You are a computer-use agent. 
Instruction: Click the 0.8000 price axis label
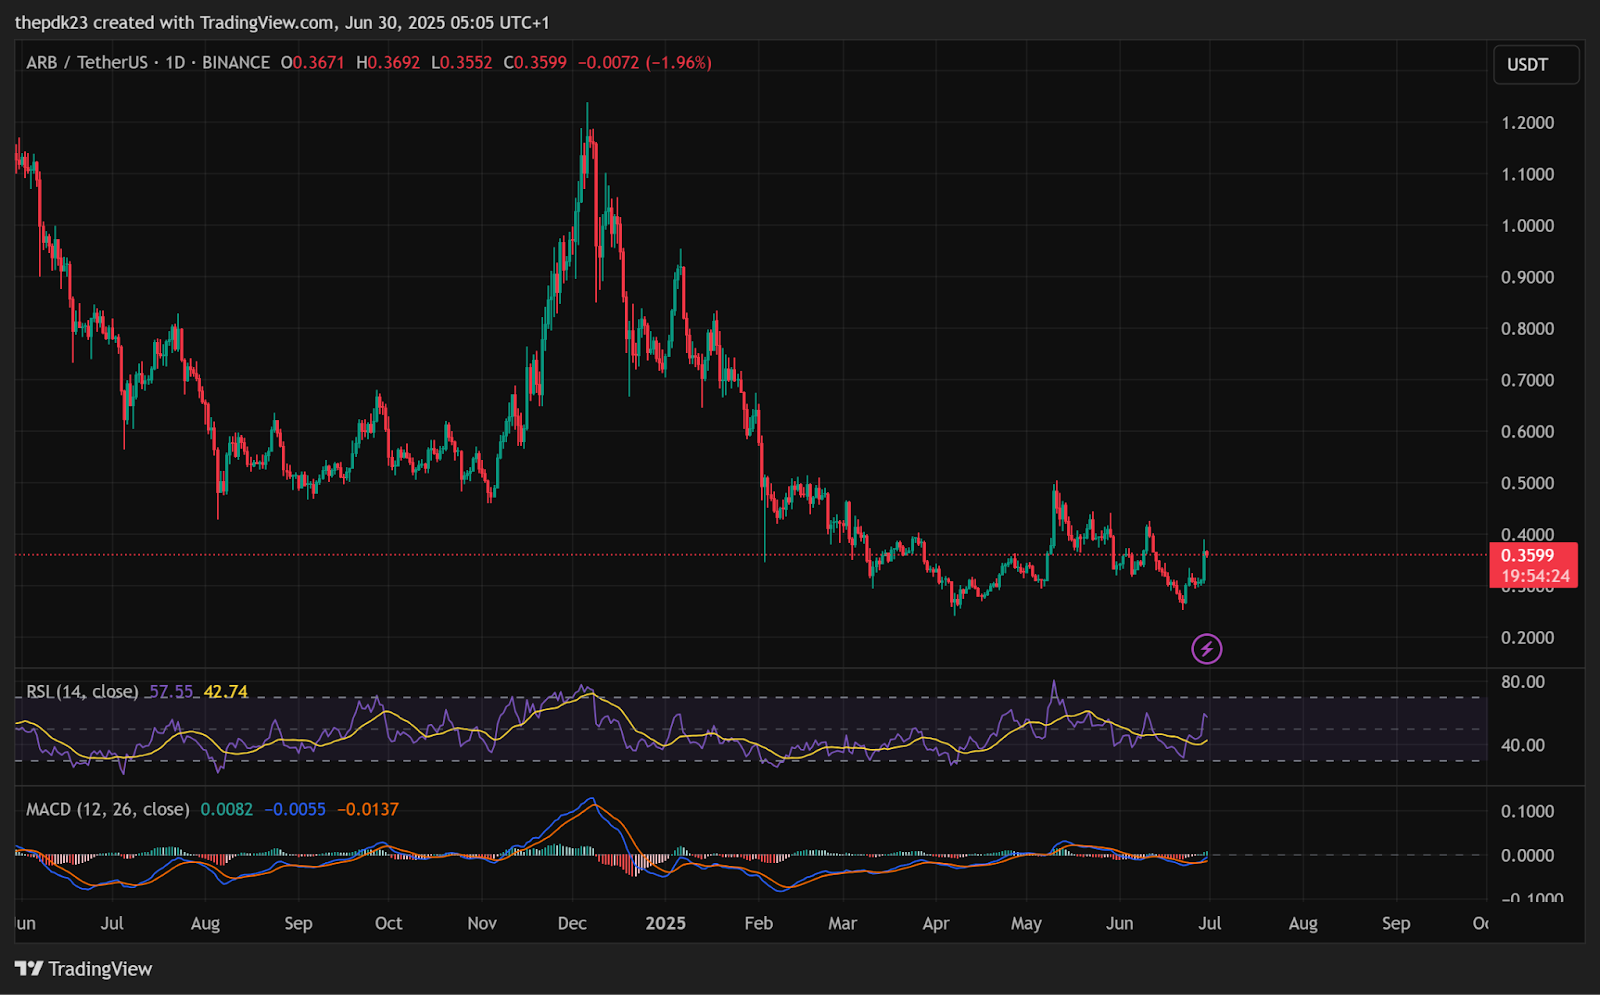pos(1528,329)
